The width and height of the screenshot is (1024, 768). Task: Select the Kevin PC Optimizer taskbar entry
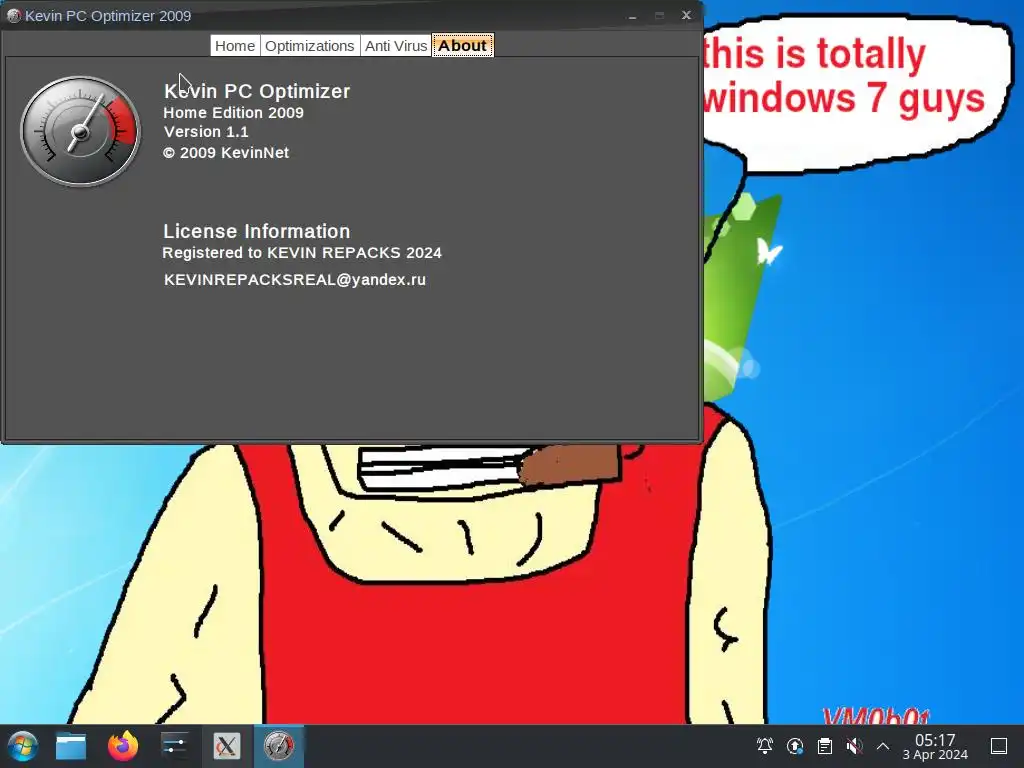279,746
